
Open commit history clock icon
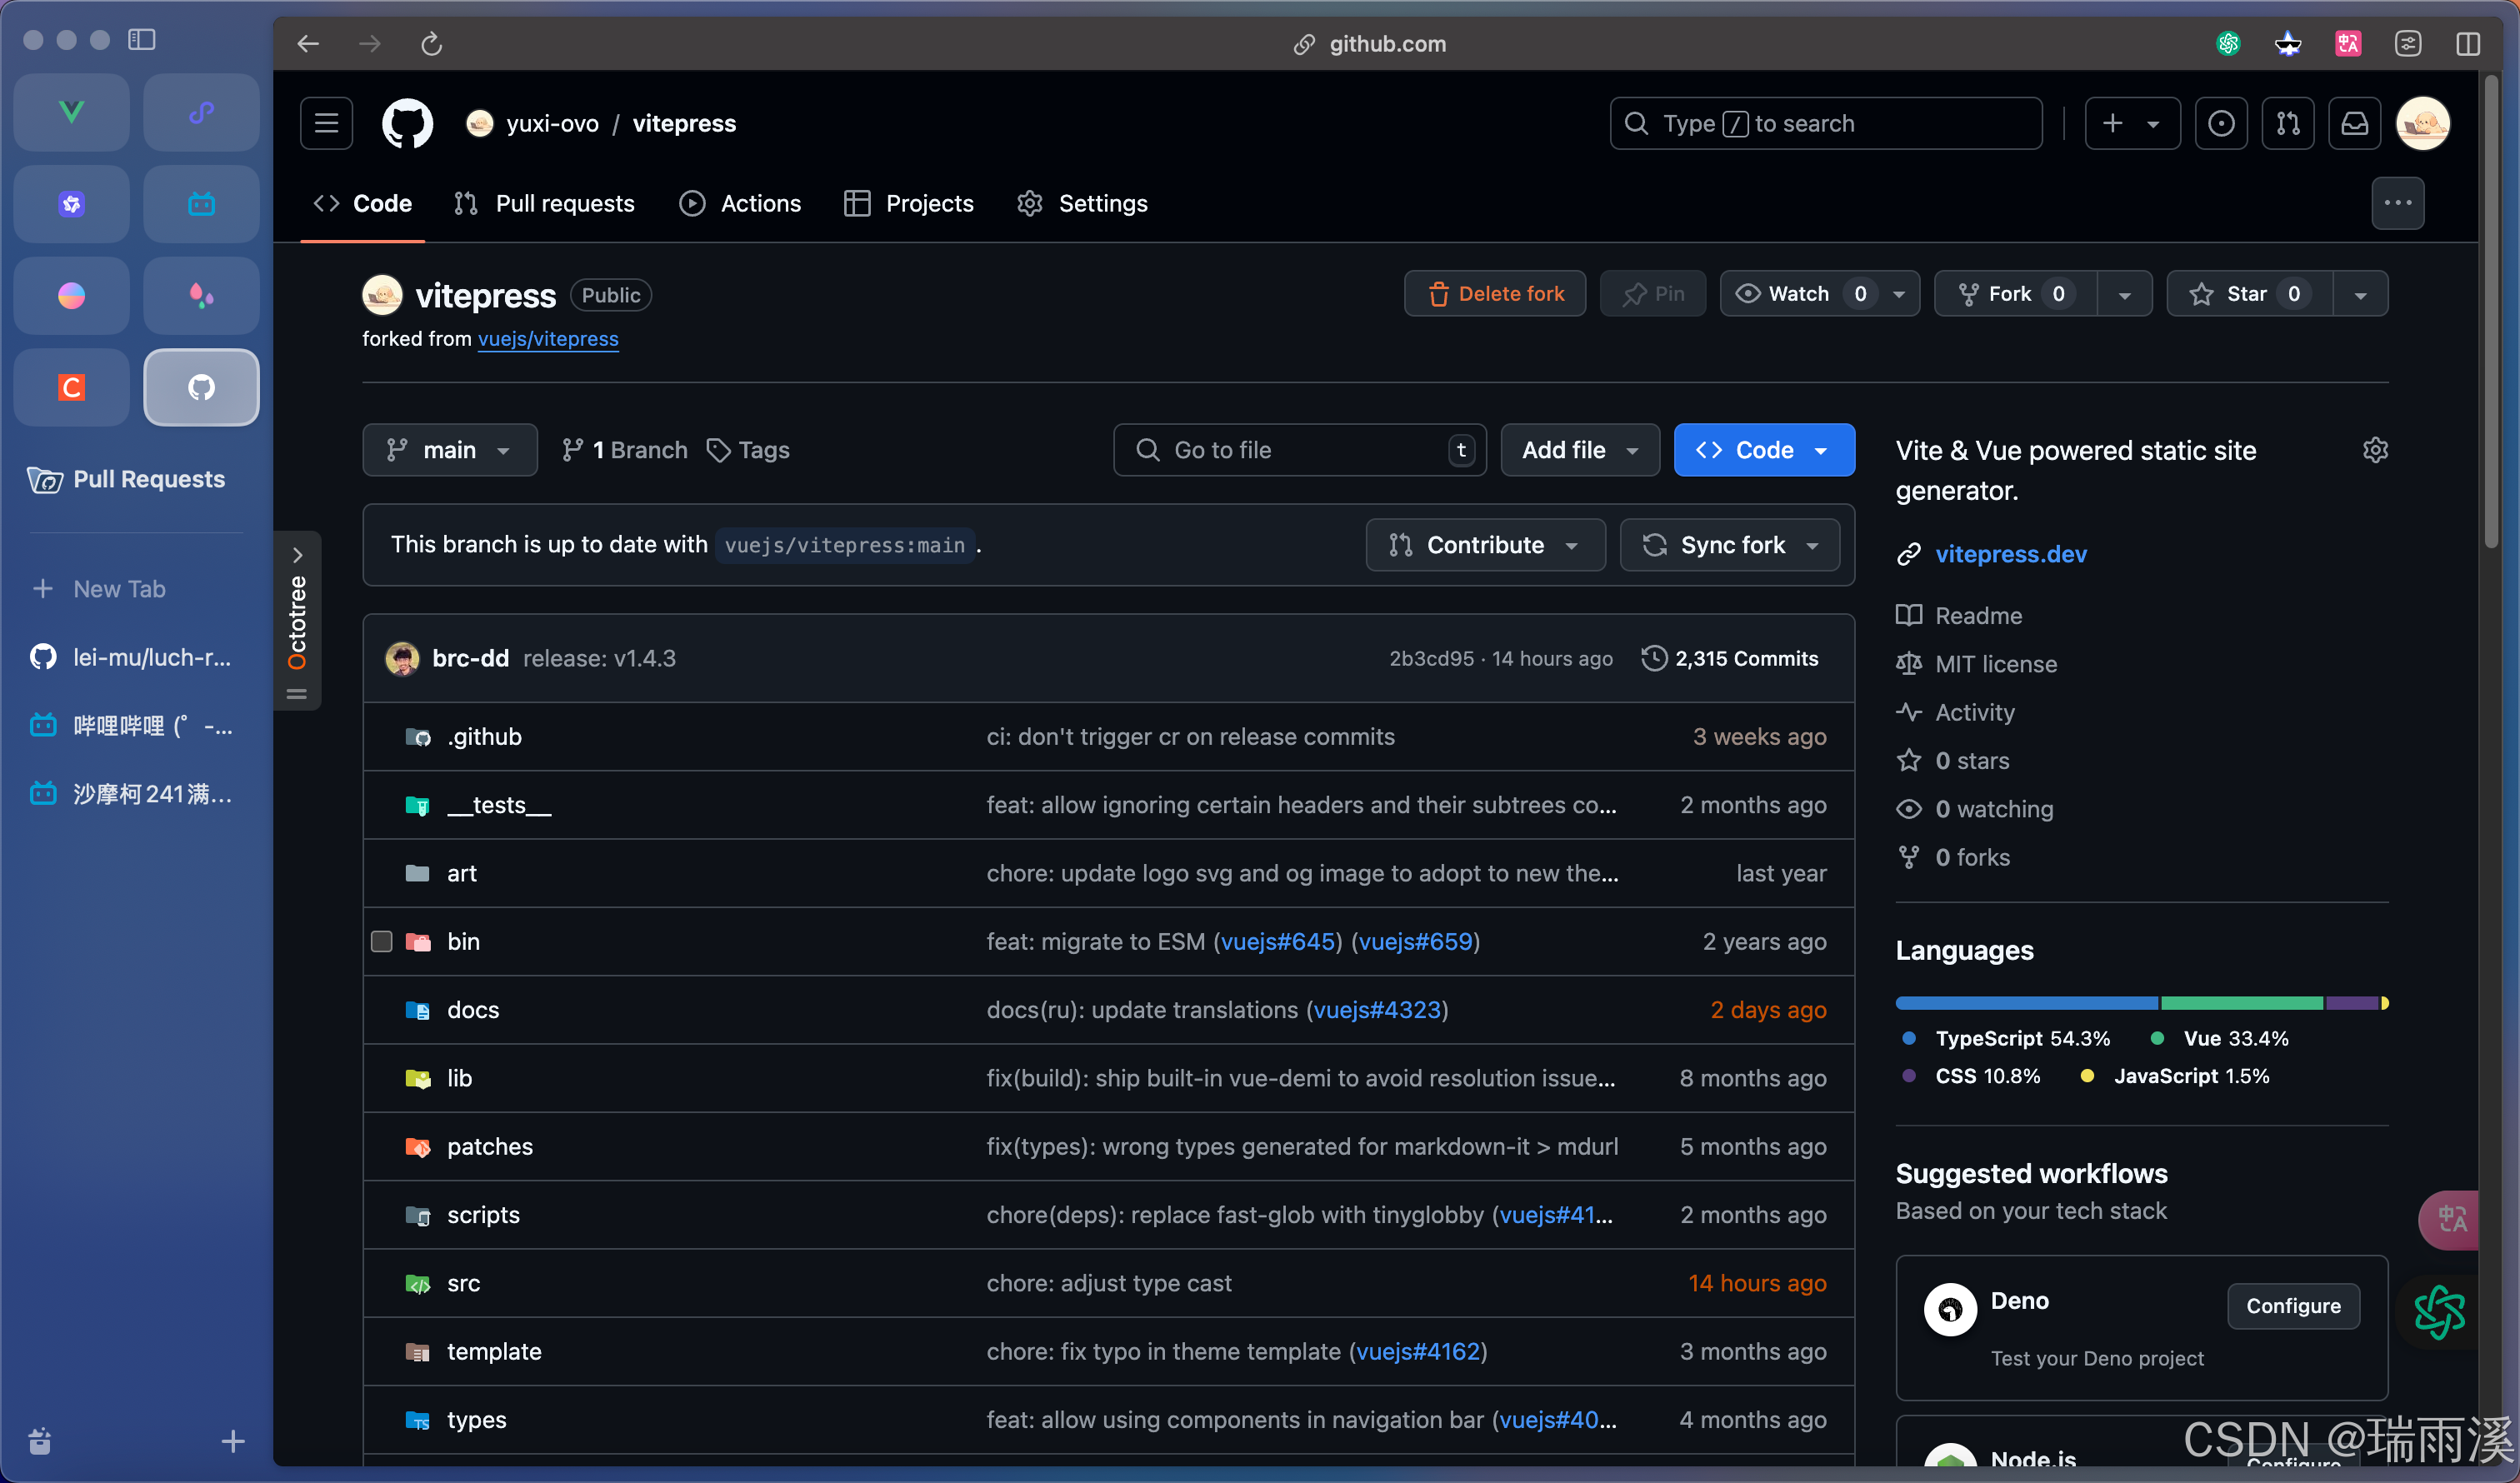click(x=1653, y=658)
